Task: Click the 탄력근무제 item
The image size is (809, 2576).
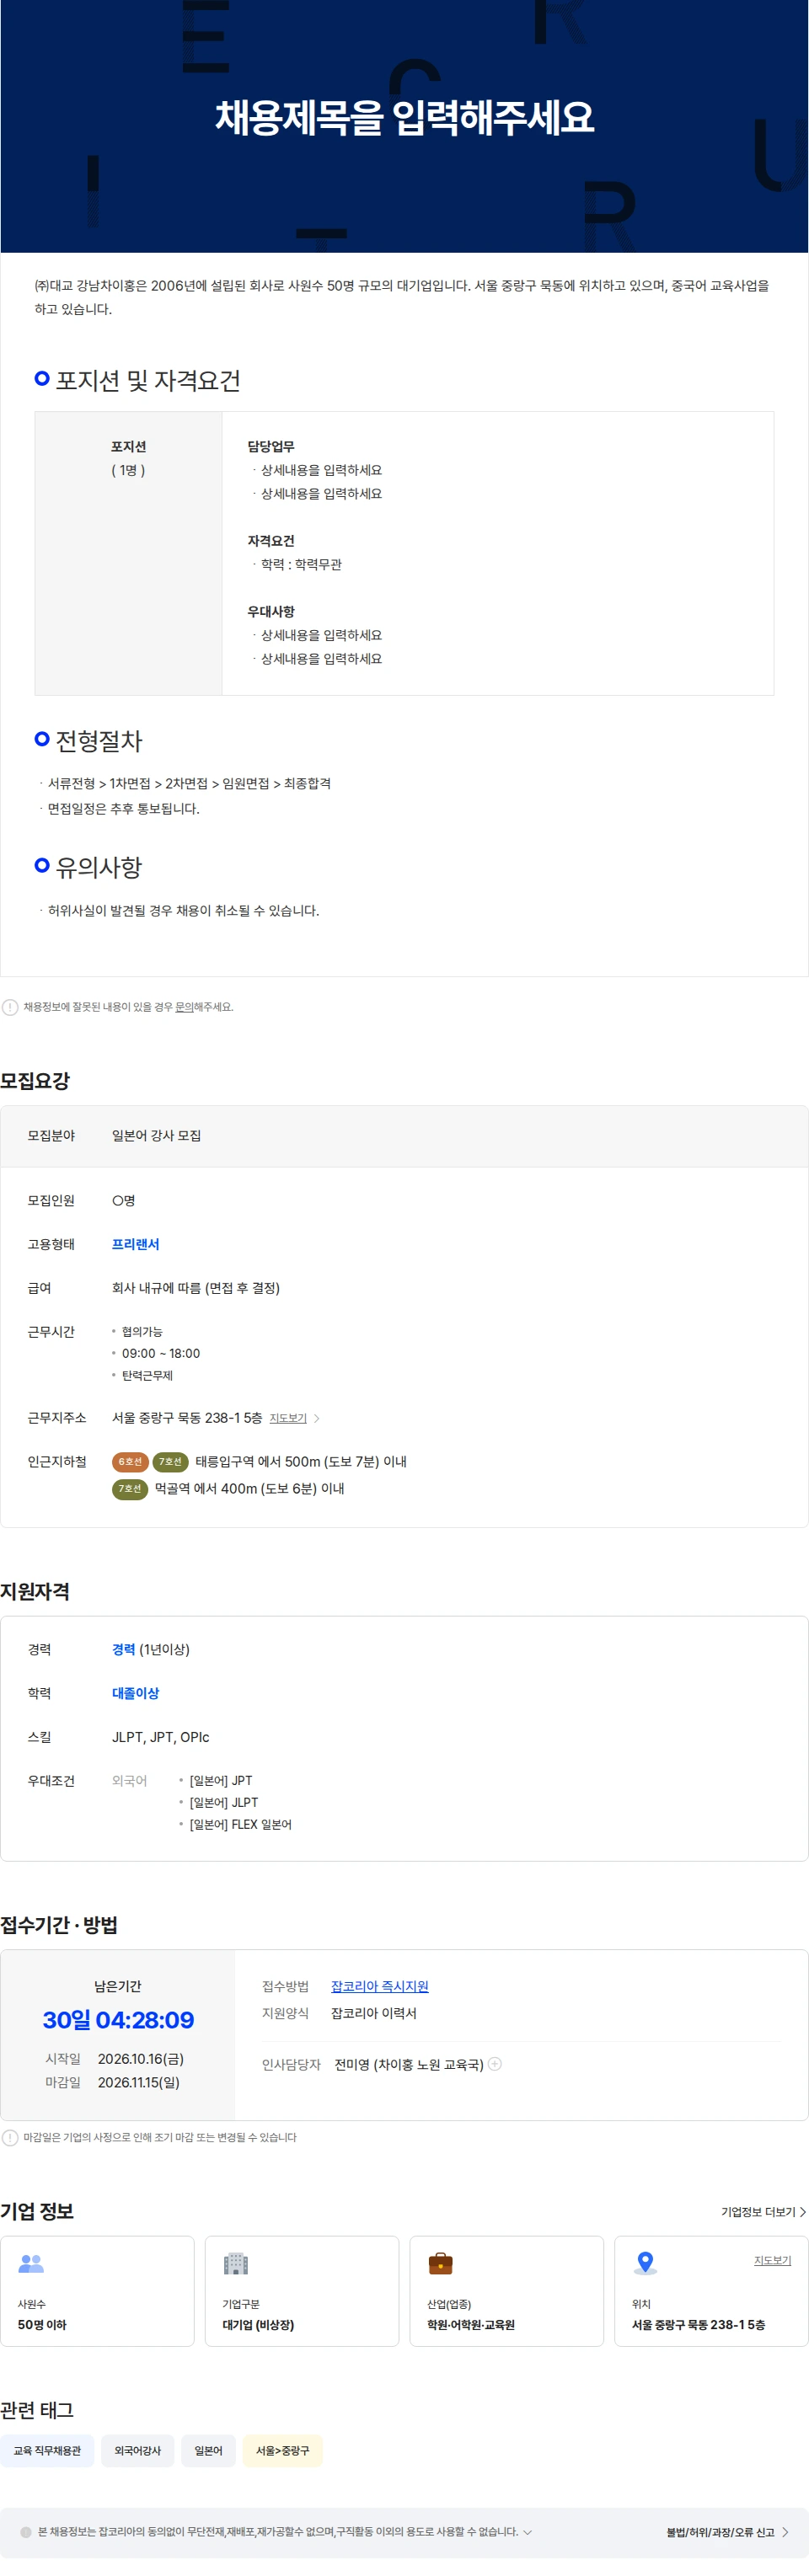Action: pos(147,1376)
